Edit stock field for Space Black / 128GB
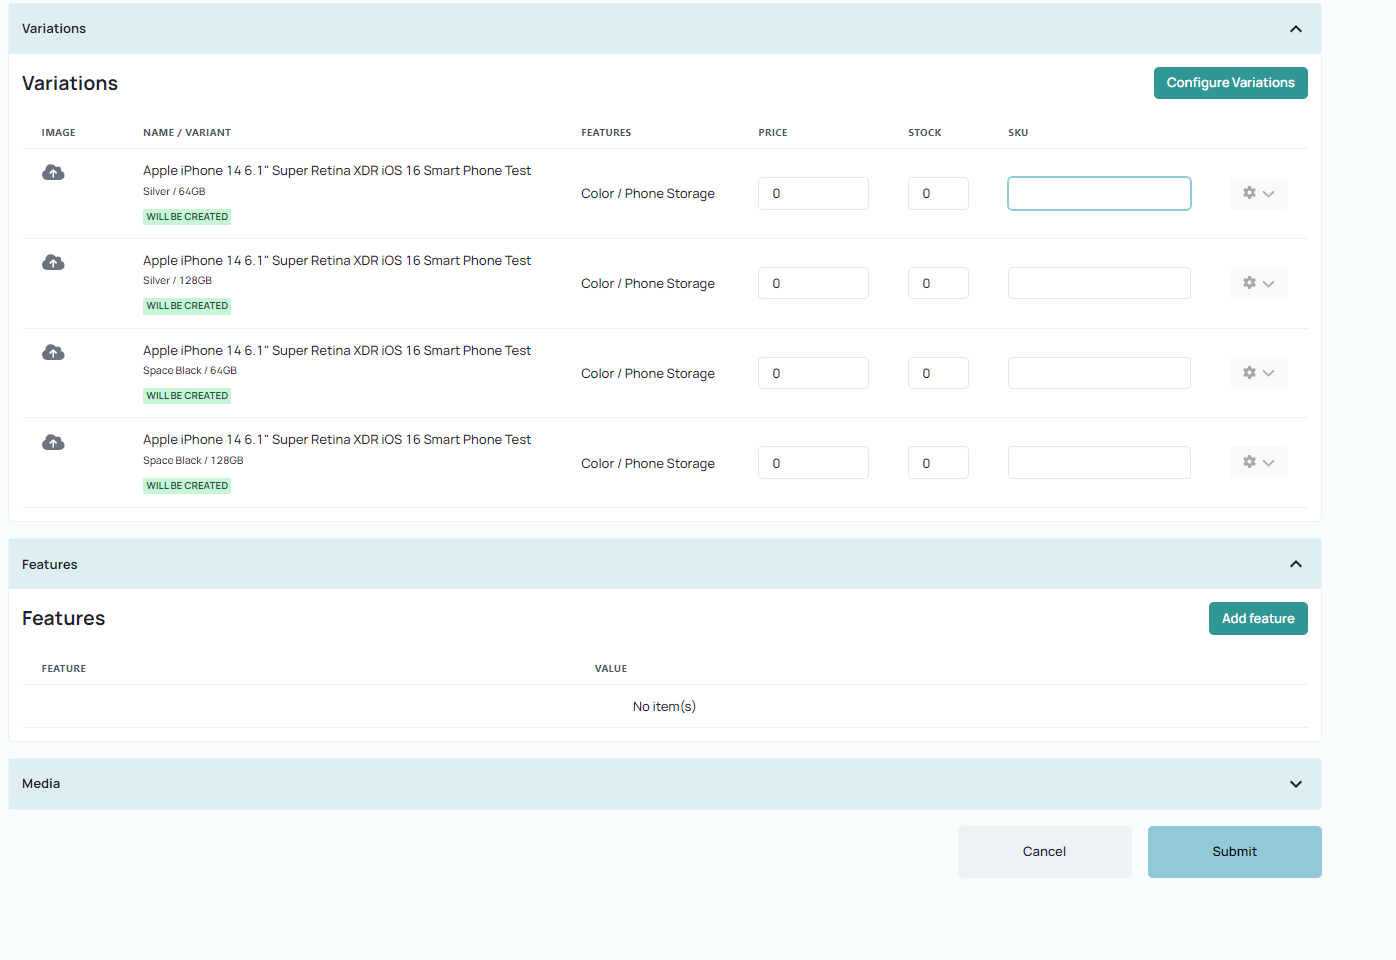 (938, 462)
